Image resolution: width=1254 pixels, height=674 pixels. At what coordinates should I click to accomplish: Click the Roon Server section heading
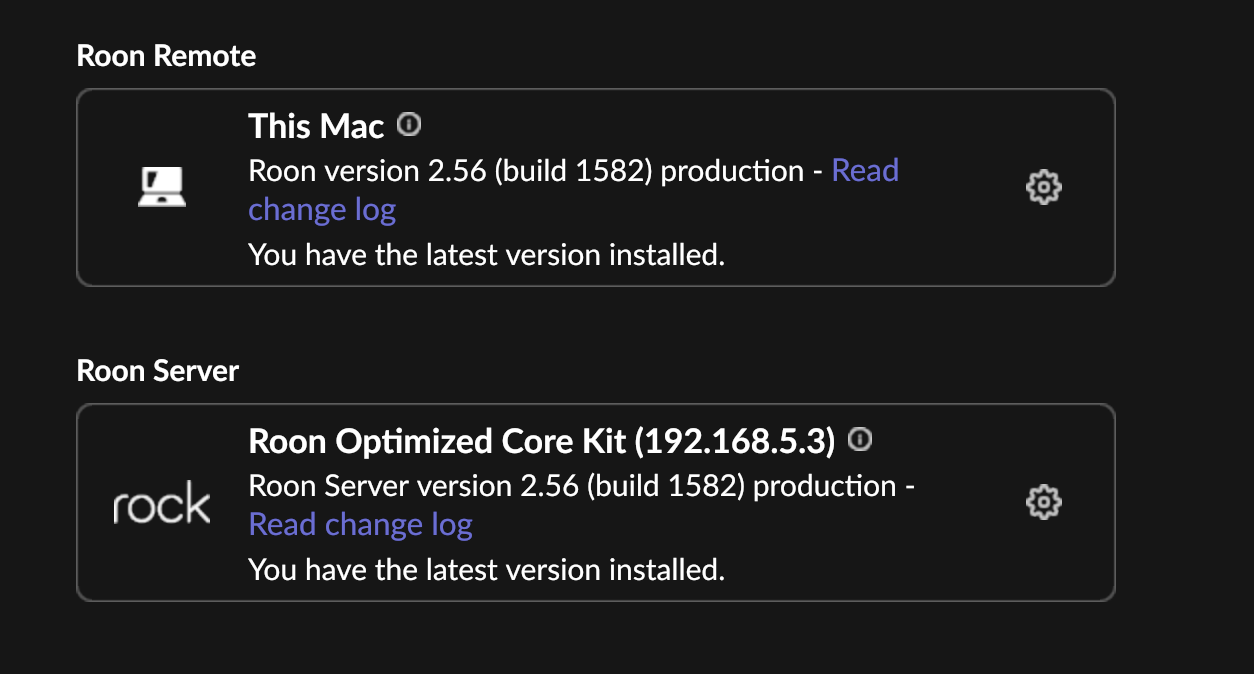(158, 371)
